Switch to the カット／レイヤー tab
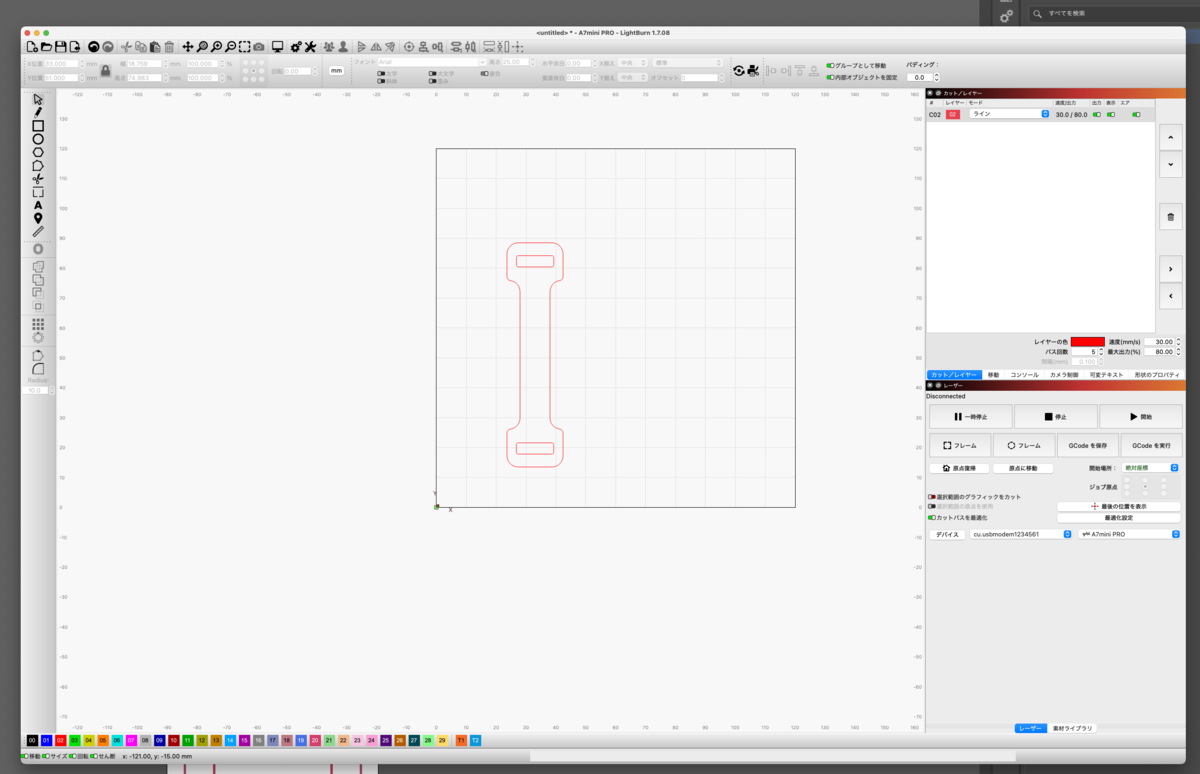Screen dimensions: 1200x774 [x=954, y=374]
